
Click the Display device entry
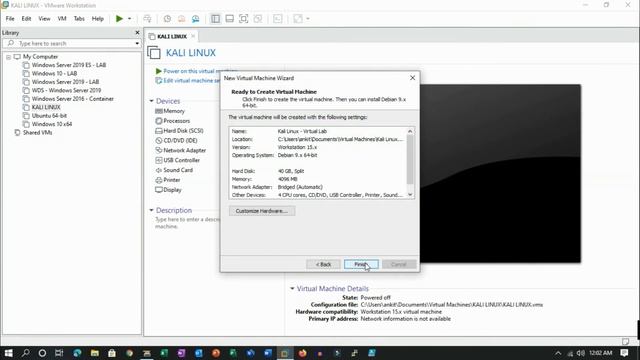[172, 190]
